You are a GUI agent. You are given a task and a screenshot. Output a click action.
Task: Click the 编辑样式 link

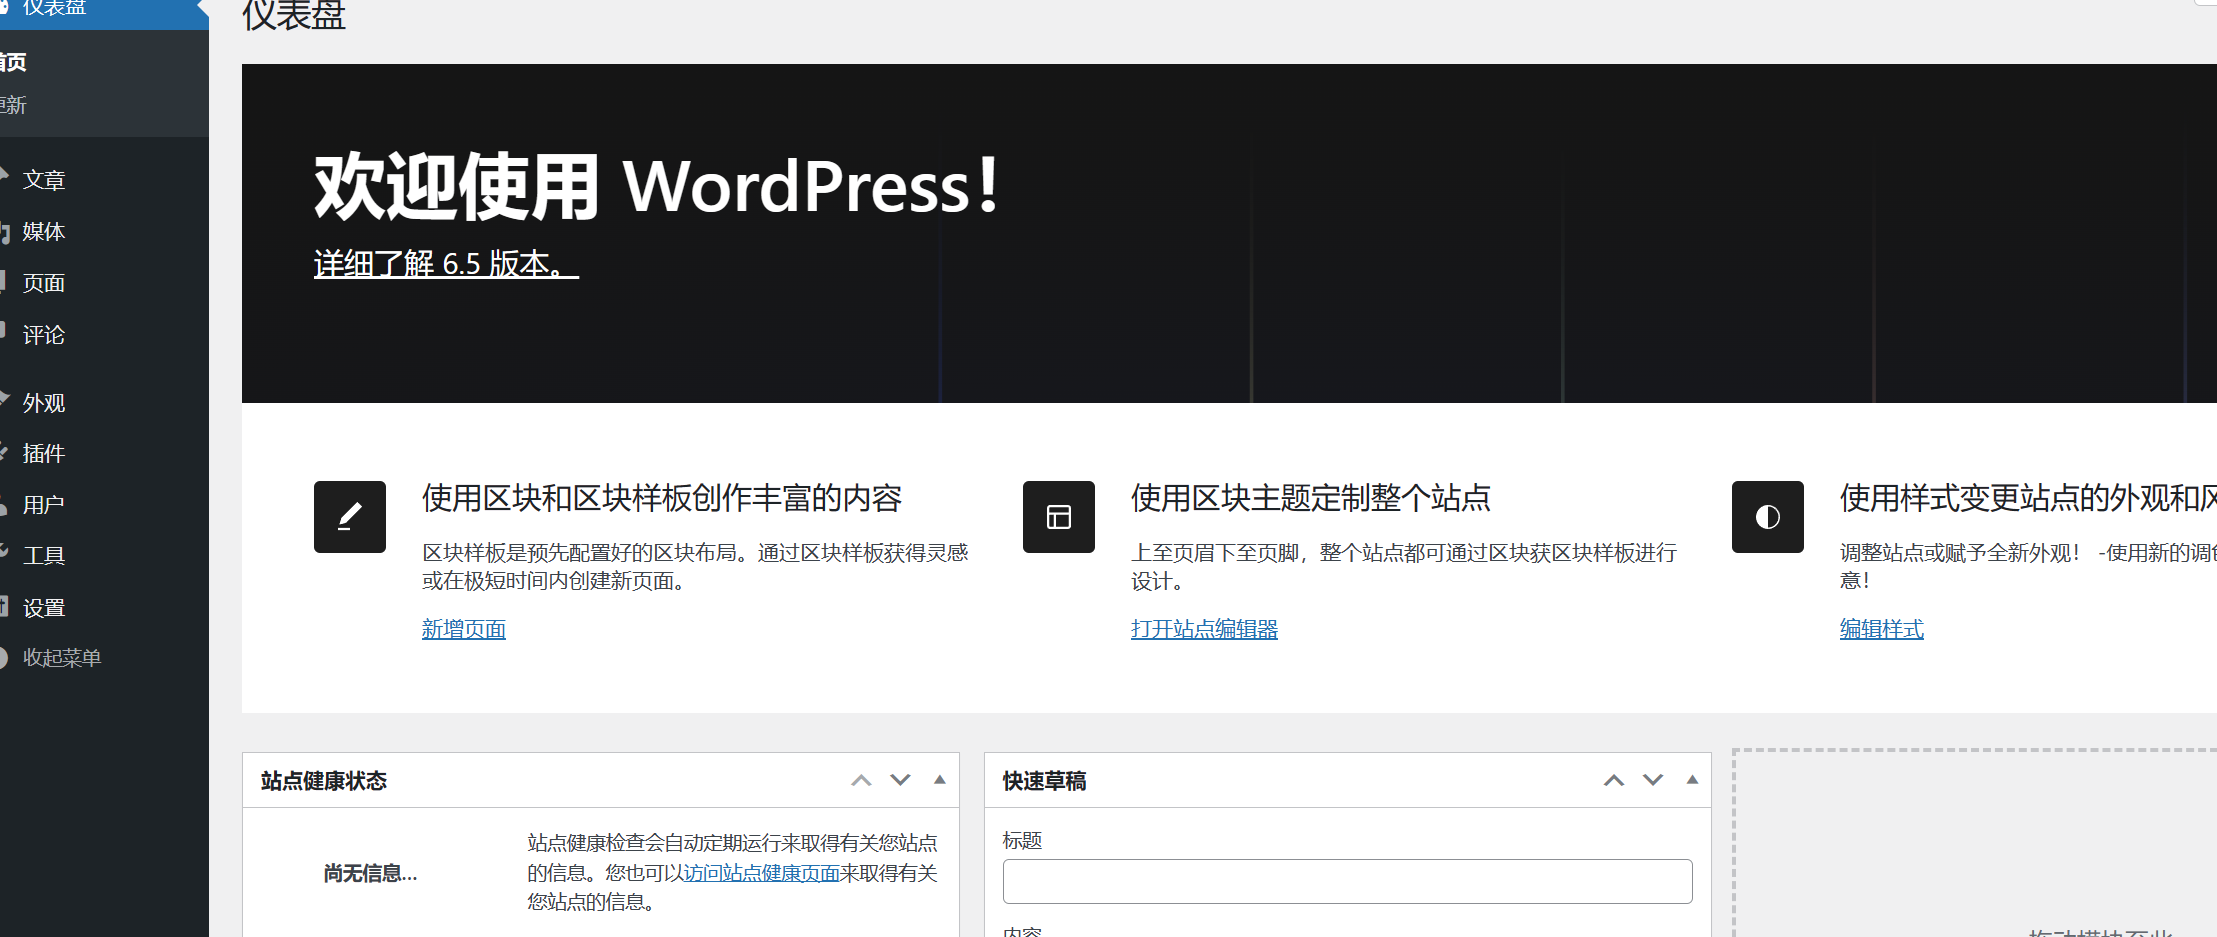(1882, 629)
